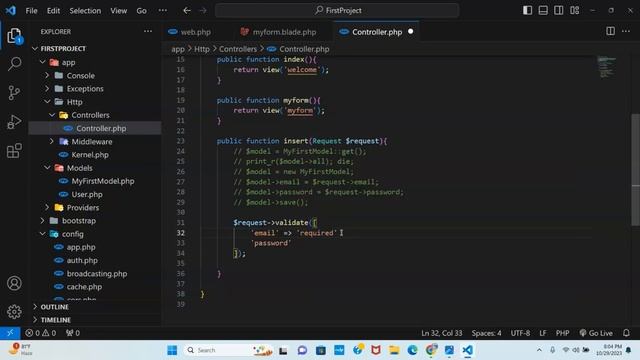The image size is (640, 360).
Task: Open the Selection menu
Action: click(x=85, y=11)
